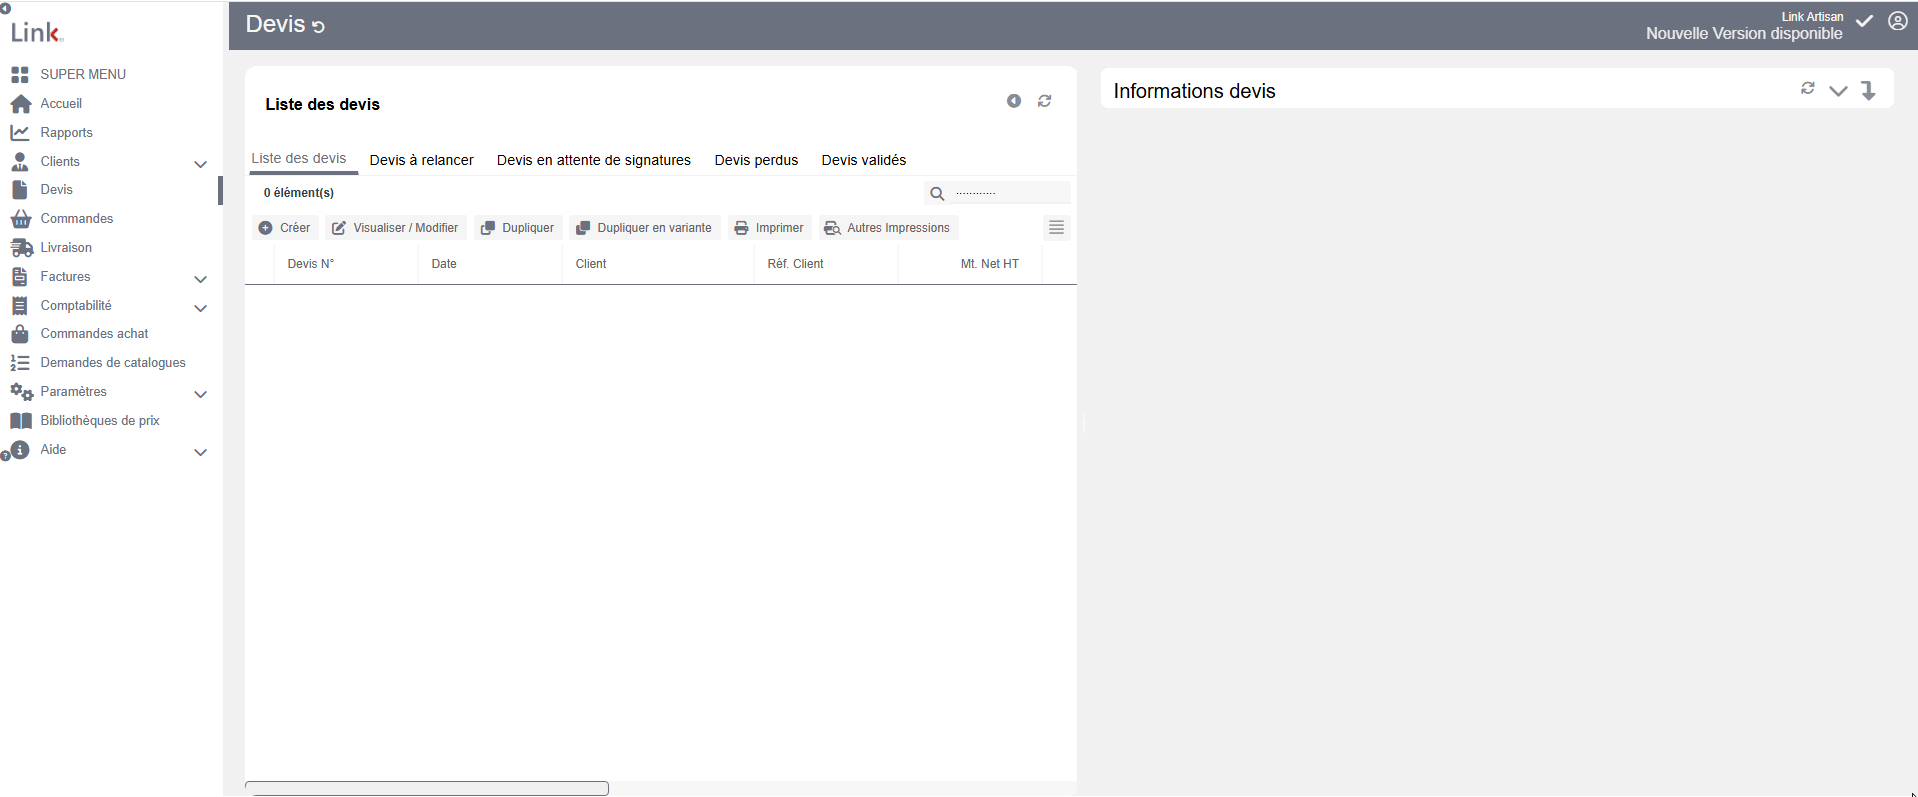Open the list columns hamburger menu

1056,228
